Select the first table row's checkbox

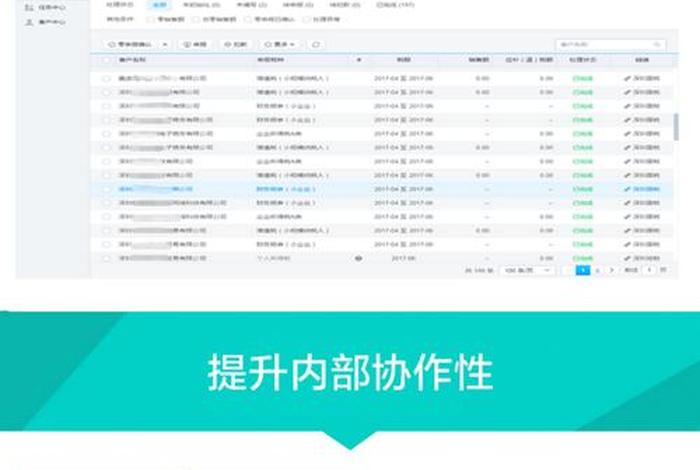click(106, 79)
